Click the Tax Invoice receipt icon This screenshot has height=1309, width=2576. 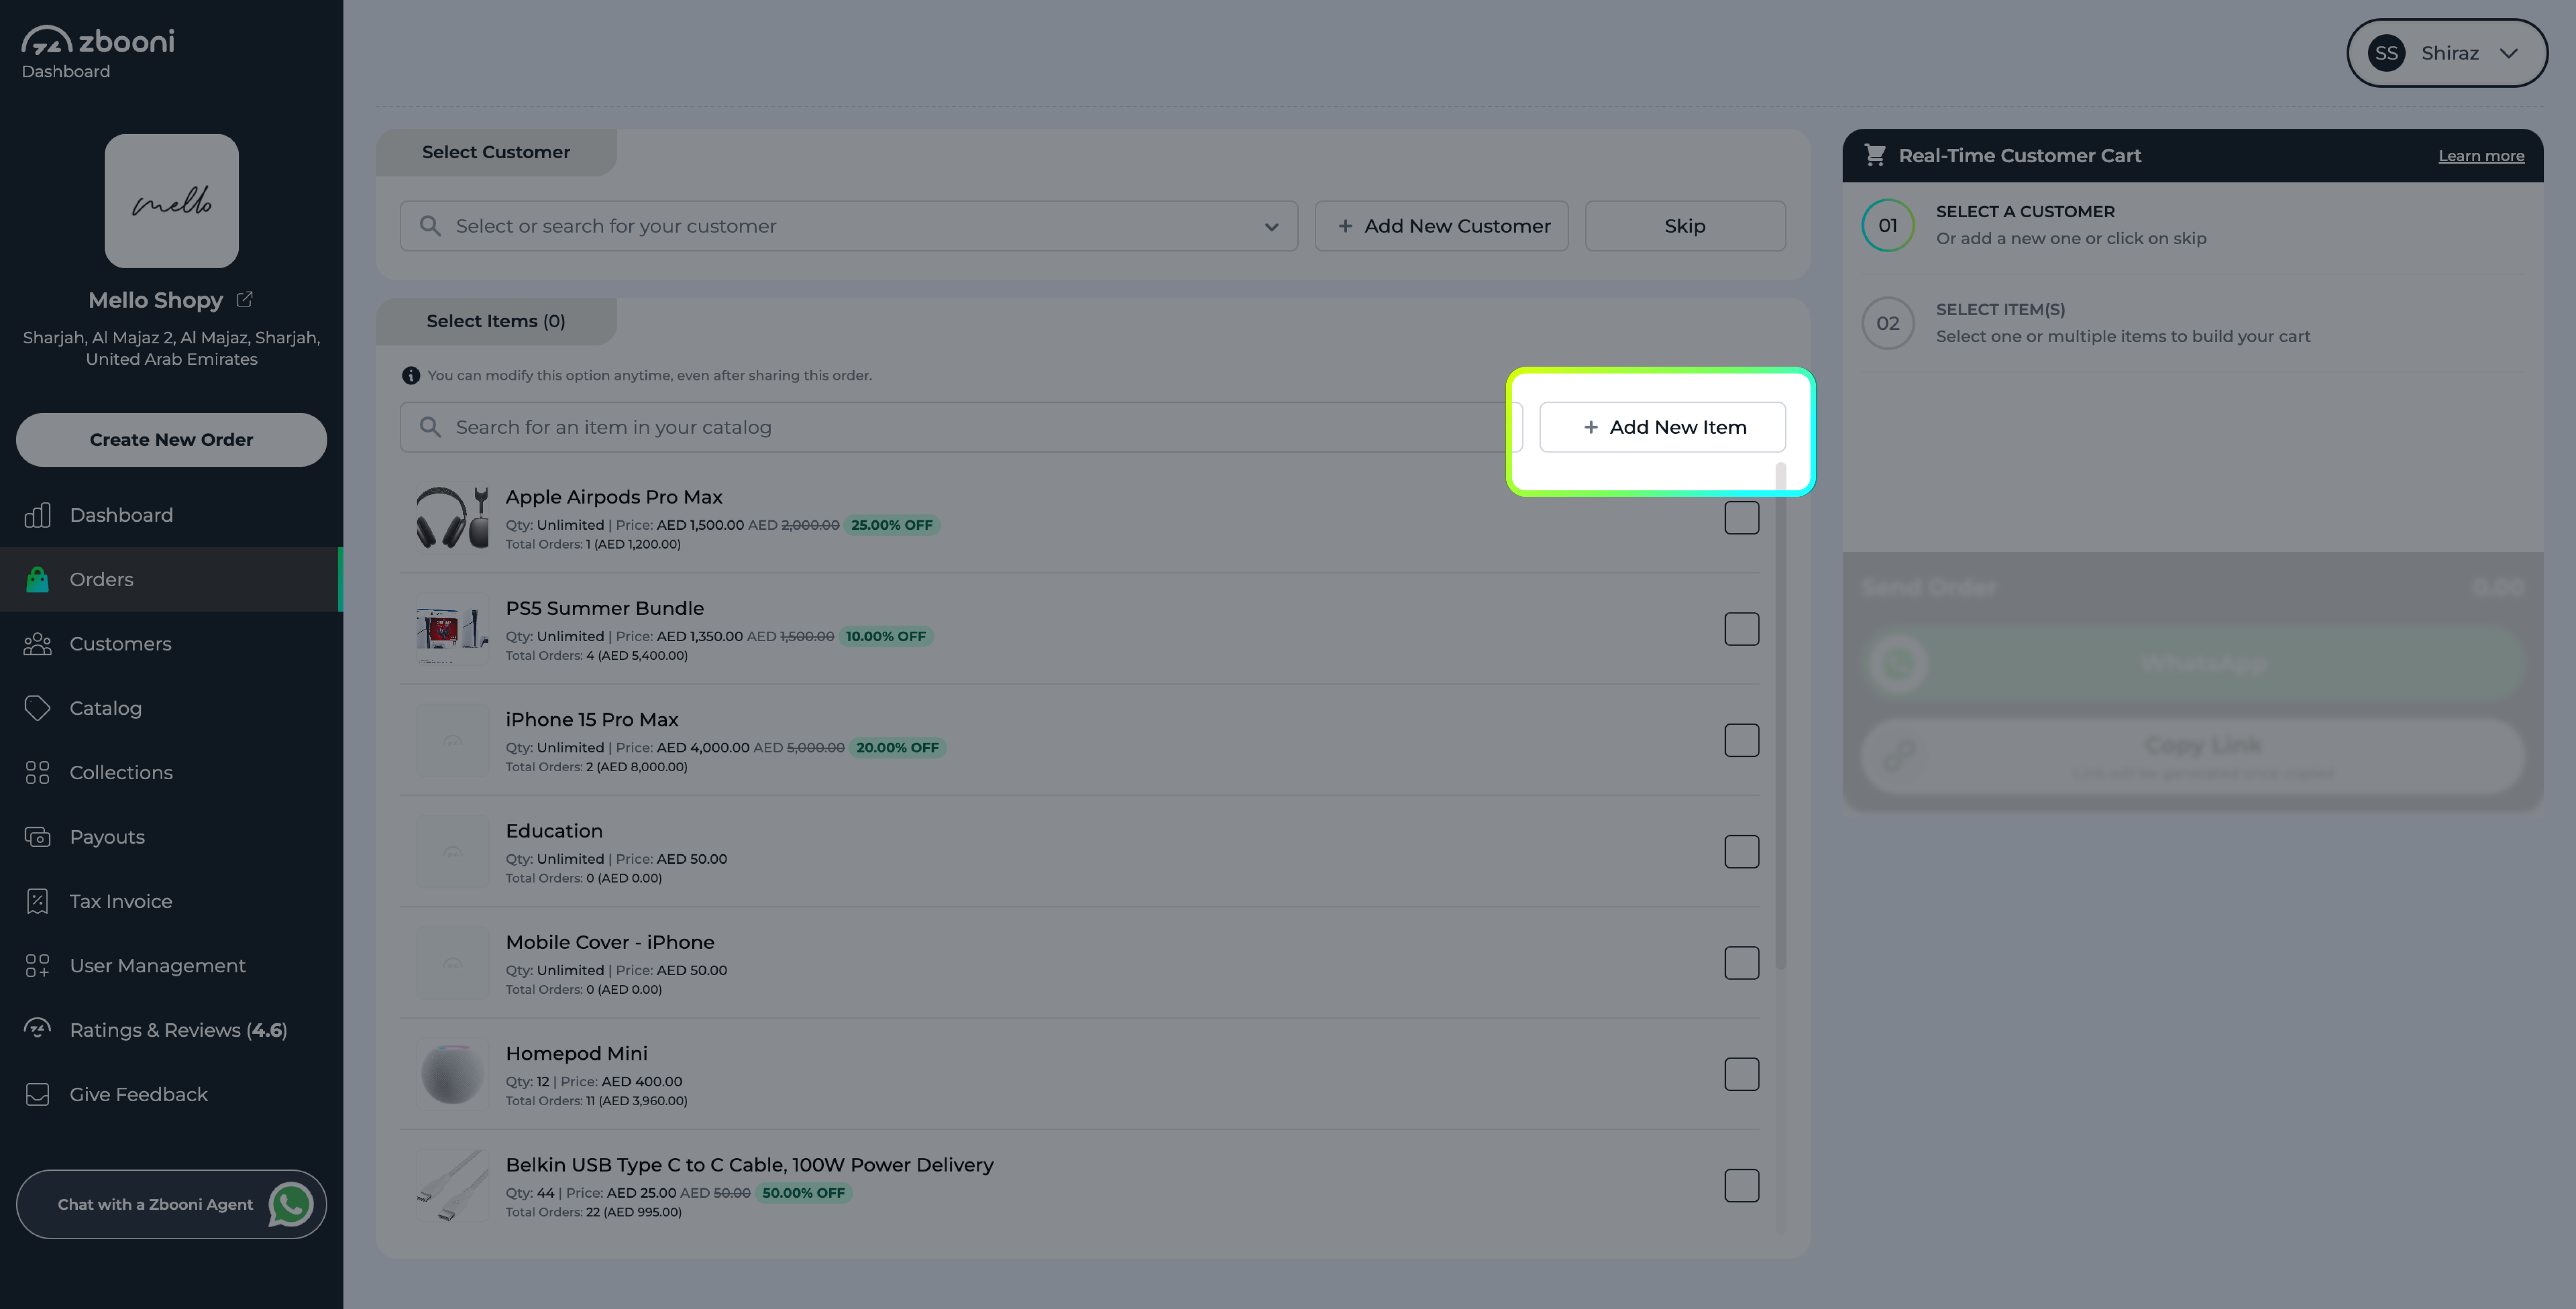click(37, 901)
